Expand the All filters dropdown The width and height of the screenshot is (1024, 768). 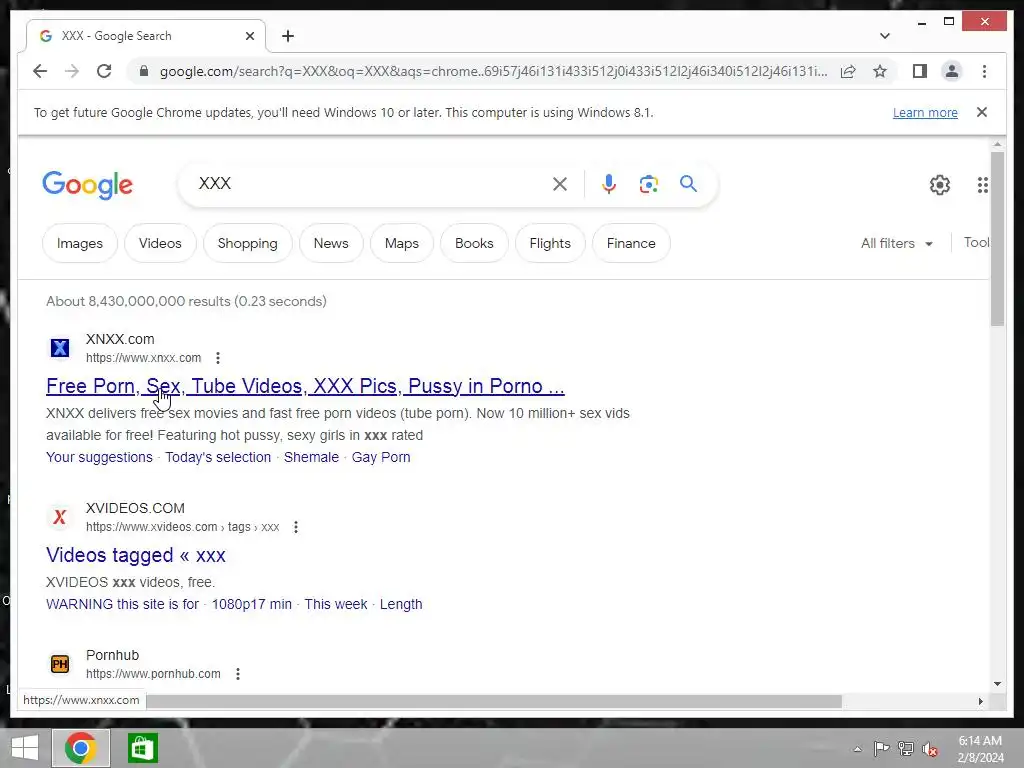point(897,243)
